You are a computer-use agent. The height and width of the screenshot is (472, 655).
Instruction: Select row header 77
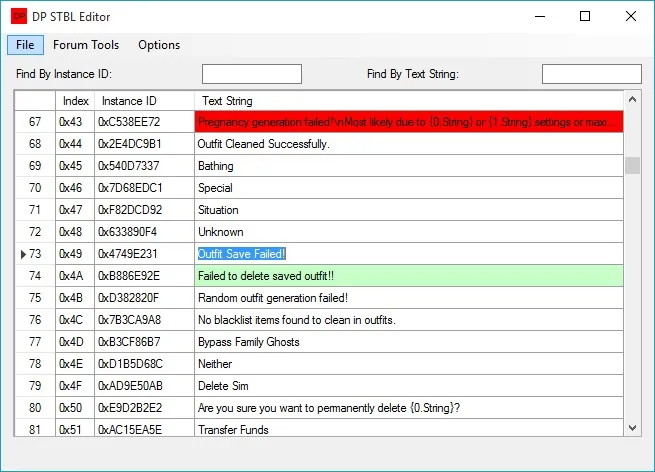[x=35, y=342]
